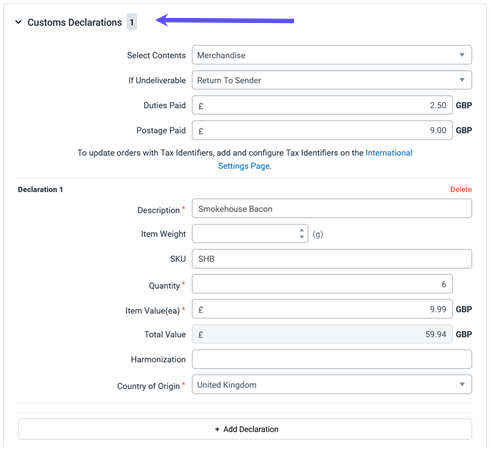Click the Item Value(ea) field
Screen dimensions: 492x450
(322, 309)
